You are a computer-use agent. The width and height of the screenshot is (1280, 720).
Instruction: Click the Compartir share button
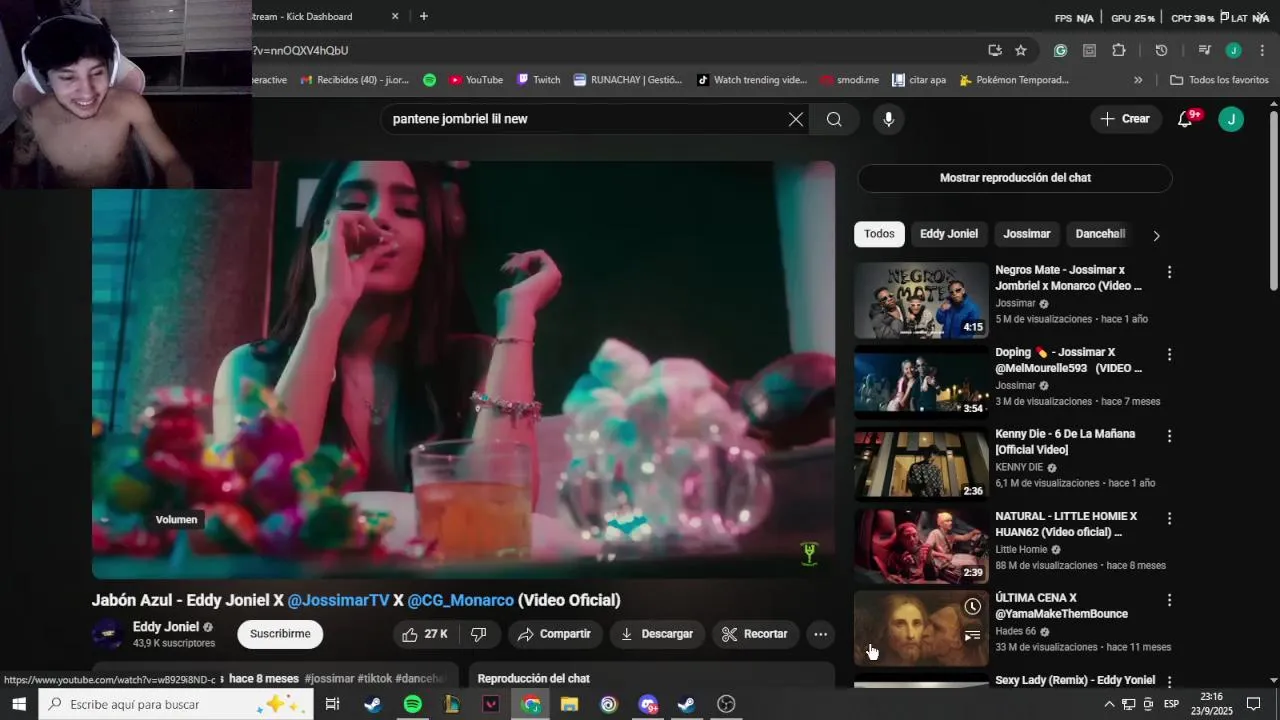pos(554,634)
